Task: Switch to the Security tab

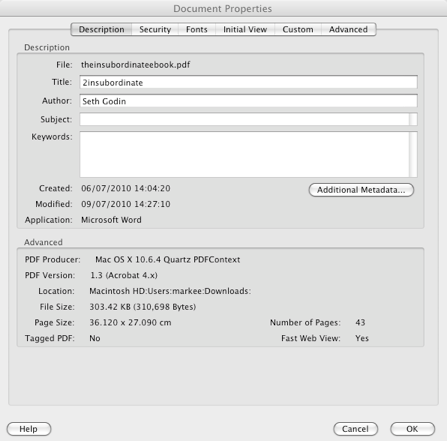Action: coord(155,29)
